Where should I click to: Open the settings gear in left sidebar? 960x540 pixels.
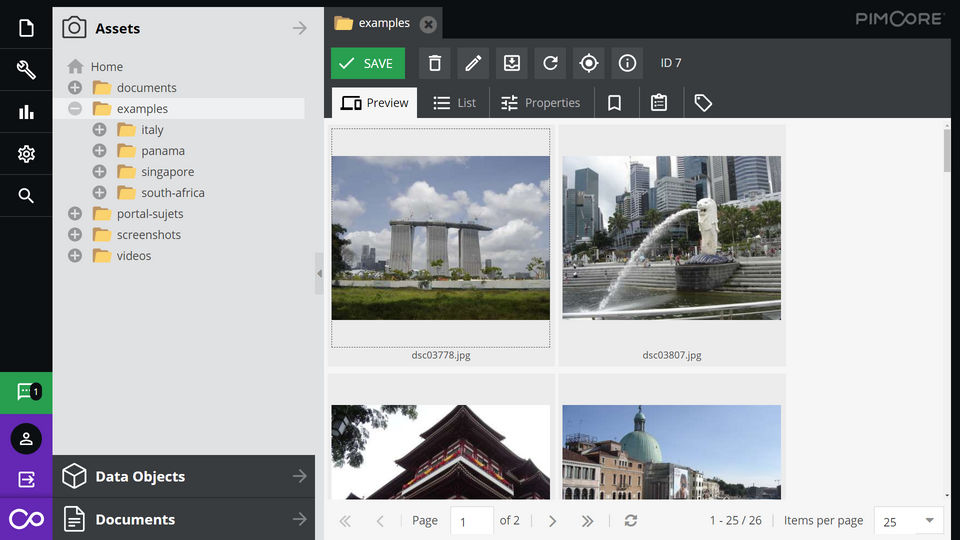pos(26,154)
